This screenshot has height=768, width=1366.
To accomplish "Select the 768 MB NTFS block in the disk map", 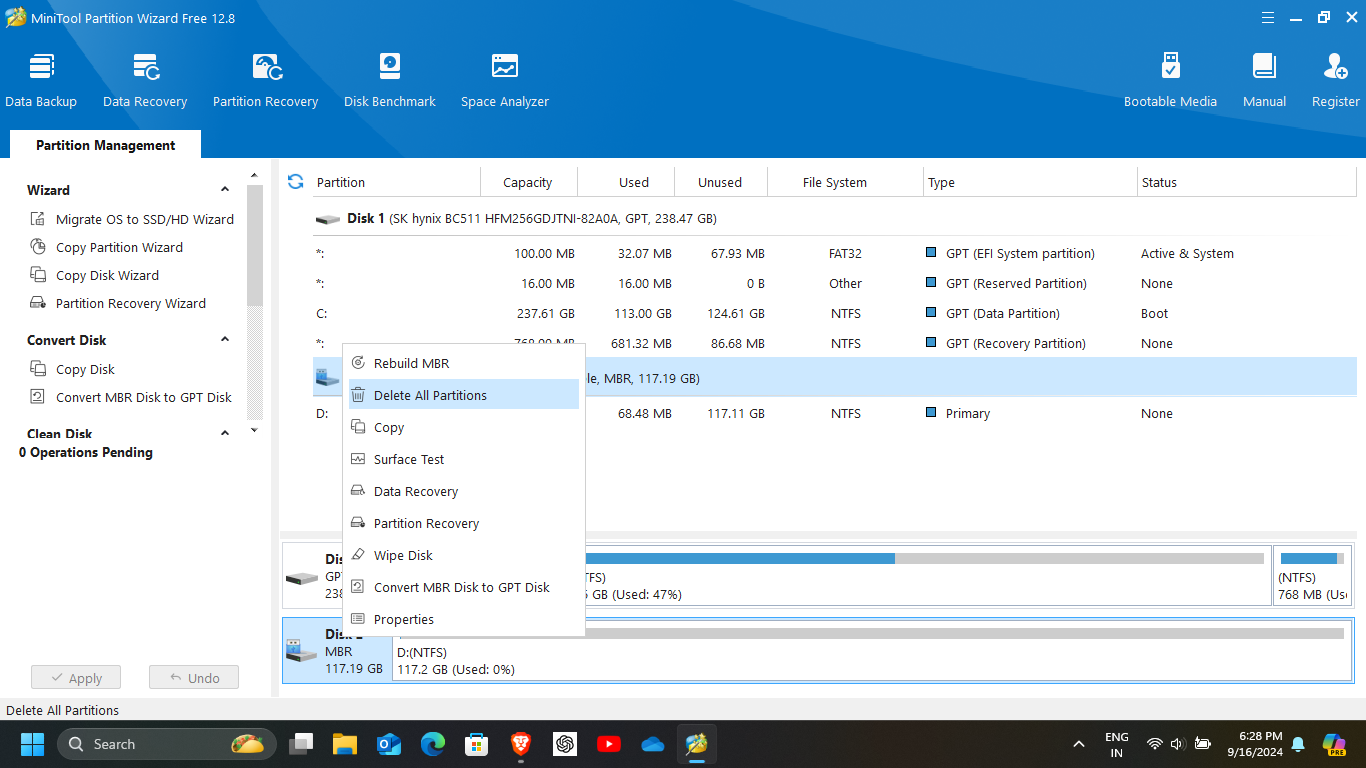I will (x=1313, y=576).
